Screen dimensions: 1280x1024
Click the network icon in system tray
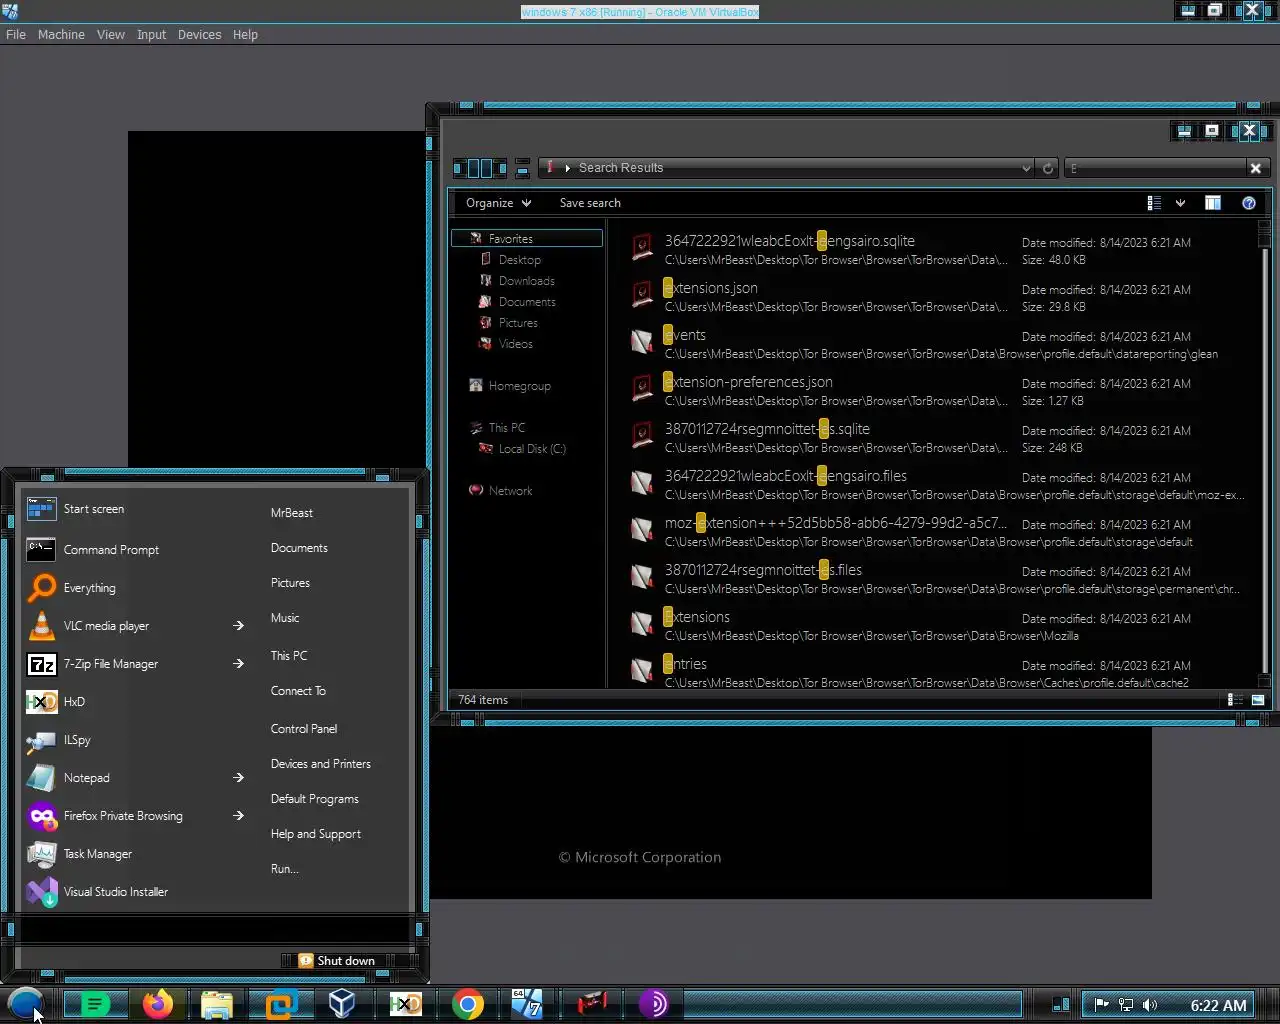coord(1126,1005)
